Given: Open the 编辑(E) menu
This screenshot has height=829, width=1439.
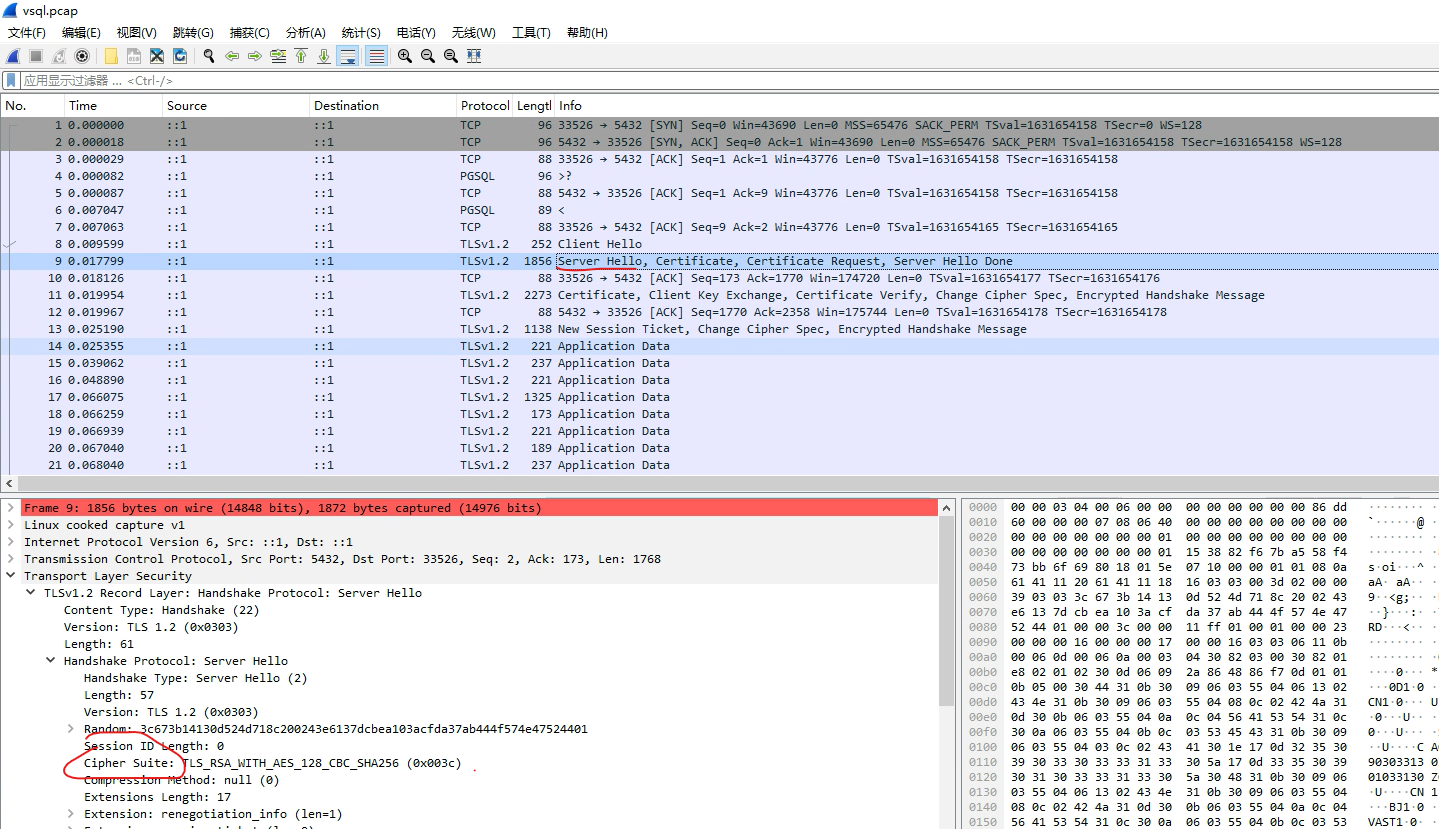Looking at the screenshot, I should (81, 33).
